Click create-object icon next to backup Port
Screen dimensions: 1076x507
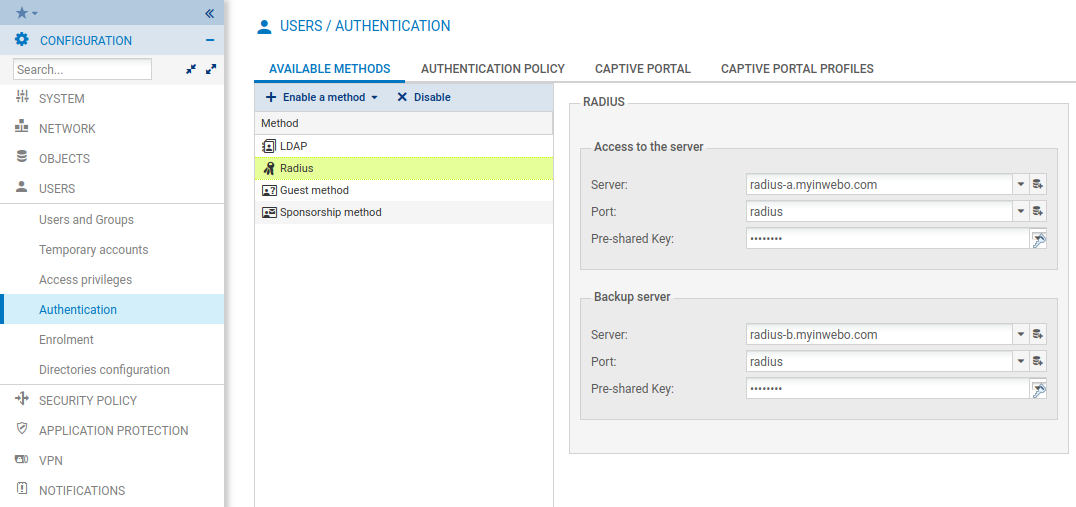click(1038, 362)
